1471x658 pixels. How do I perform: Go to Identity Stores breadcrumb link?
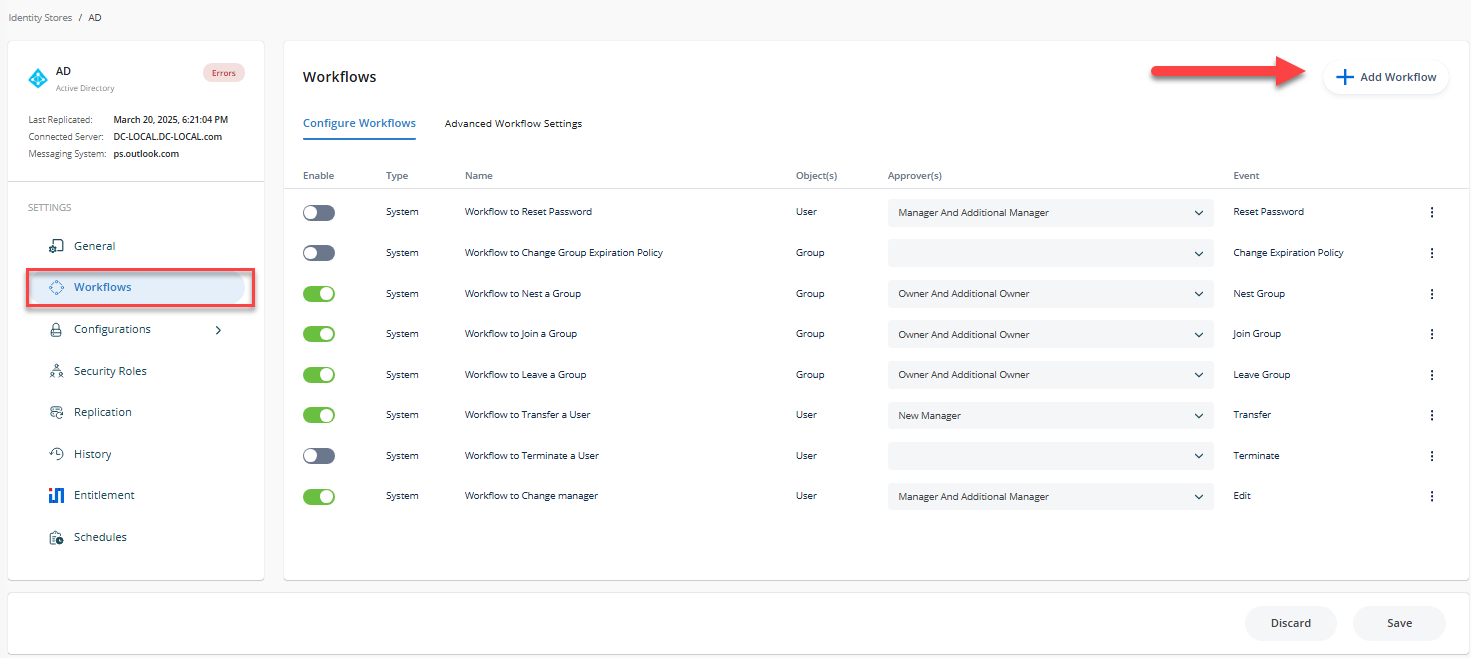[40, 18]
